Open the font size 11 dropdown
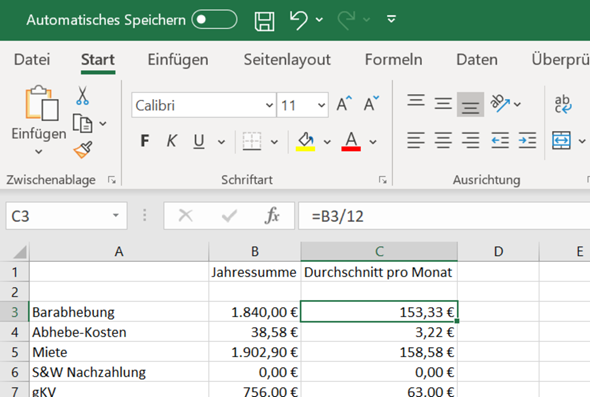The height and width of the screenshot is (397, 590). coord(321,105)
